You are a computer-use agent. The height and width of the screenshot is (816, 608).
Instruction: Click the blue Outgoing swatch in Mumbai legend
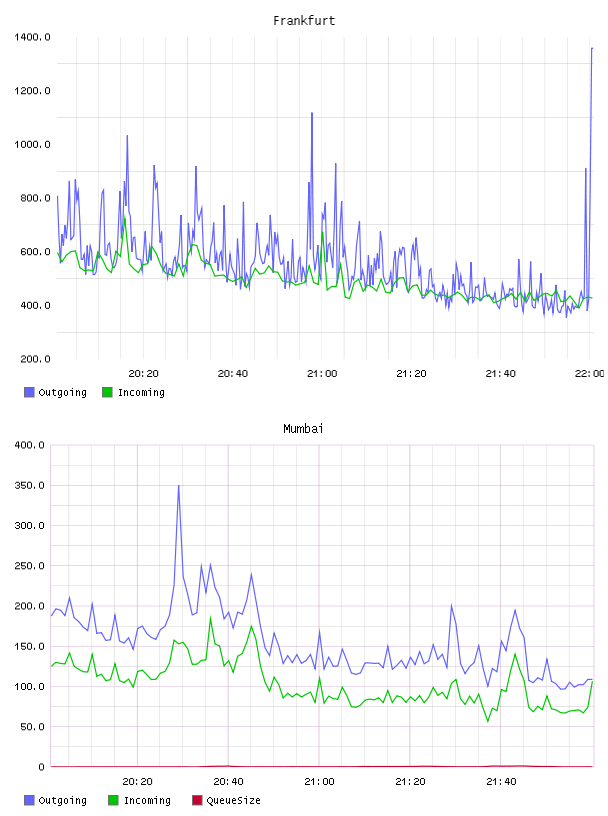pyautogui.click(x=29, y=800)
